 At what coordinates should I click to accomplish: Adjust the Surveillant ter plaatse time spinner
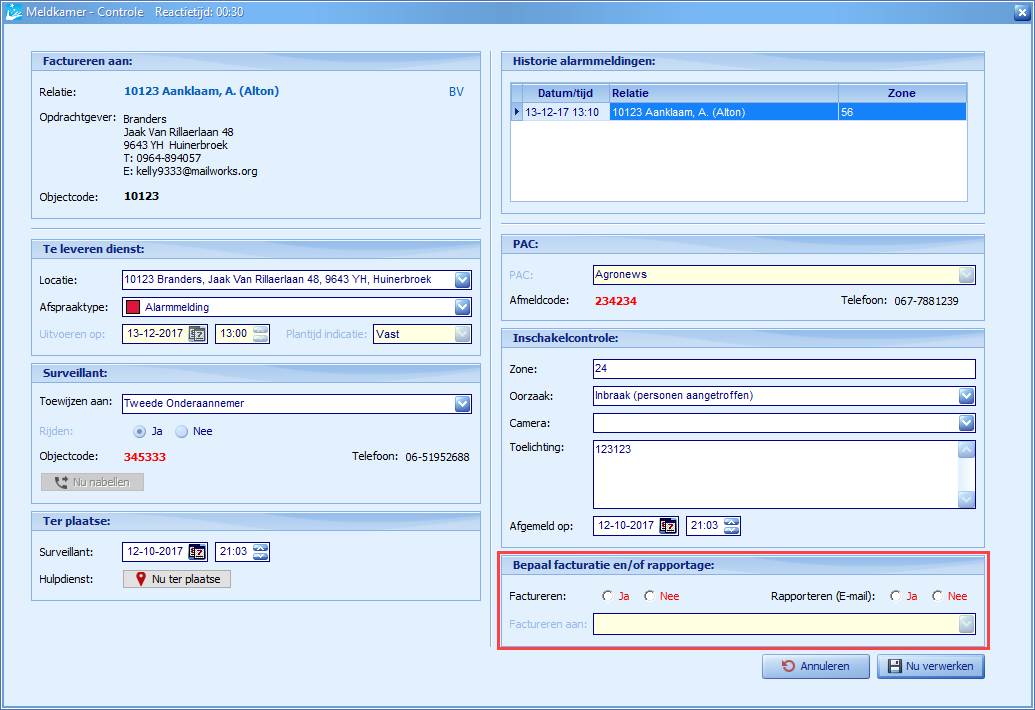point(261,552)
